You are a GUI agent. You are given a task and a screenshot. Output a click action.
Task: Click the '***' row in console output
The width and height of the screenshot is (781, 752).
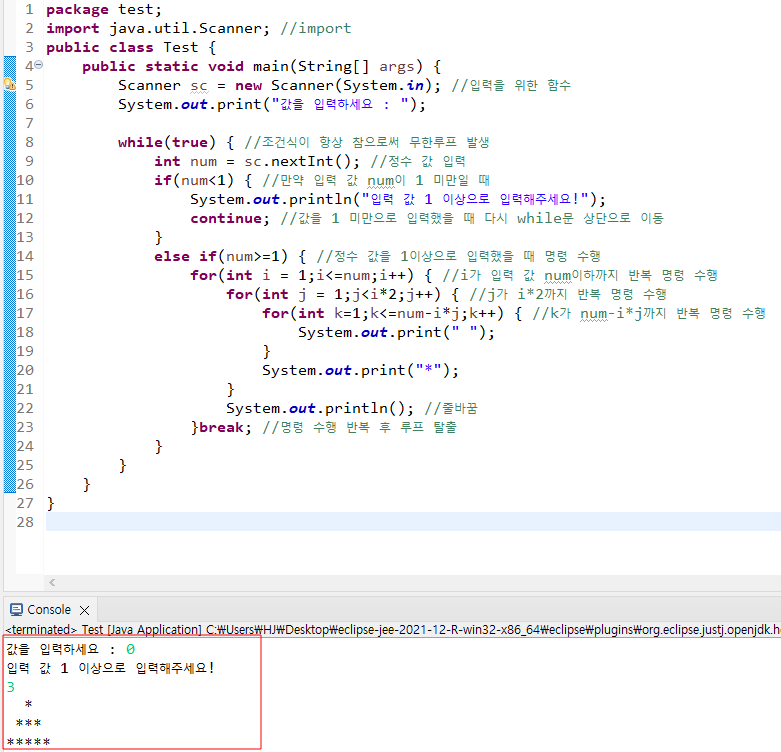point(28,723)
